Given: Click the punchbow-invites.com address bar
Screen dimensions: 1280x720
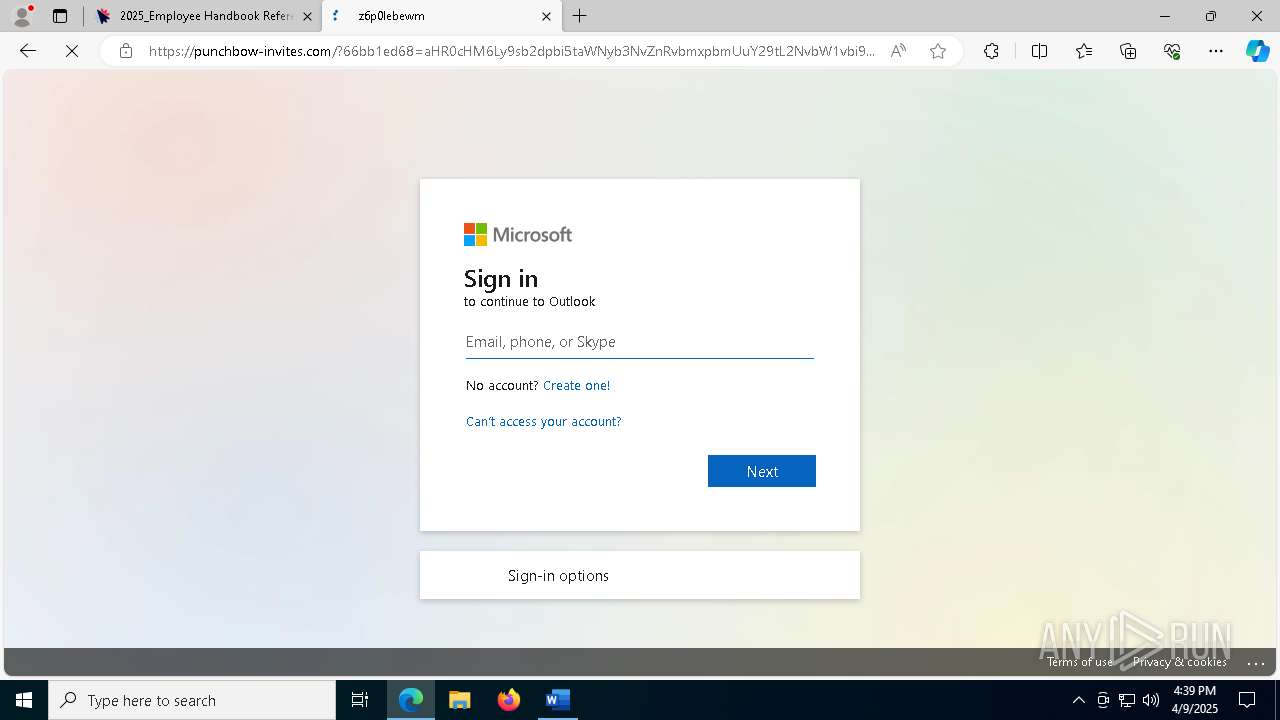Looking at the screenshot, I should [512, 51].
